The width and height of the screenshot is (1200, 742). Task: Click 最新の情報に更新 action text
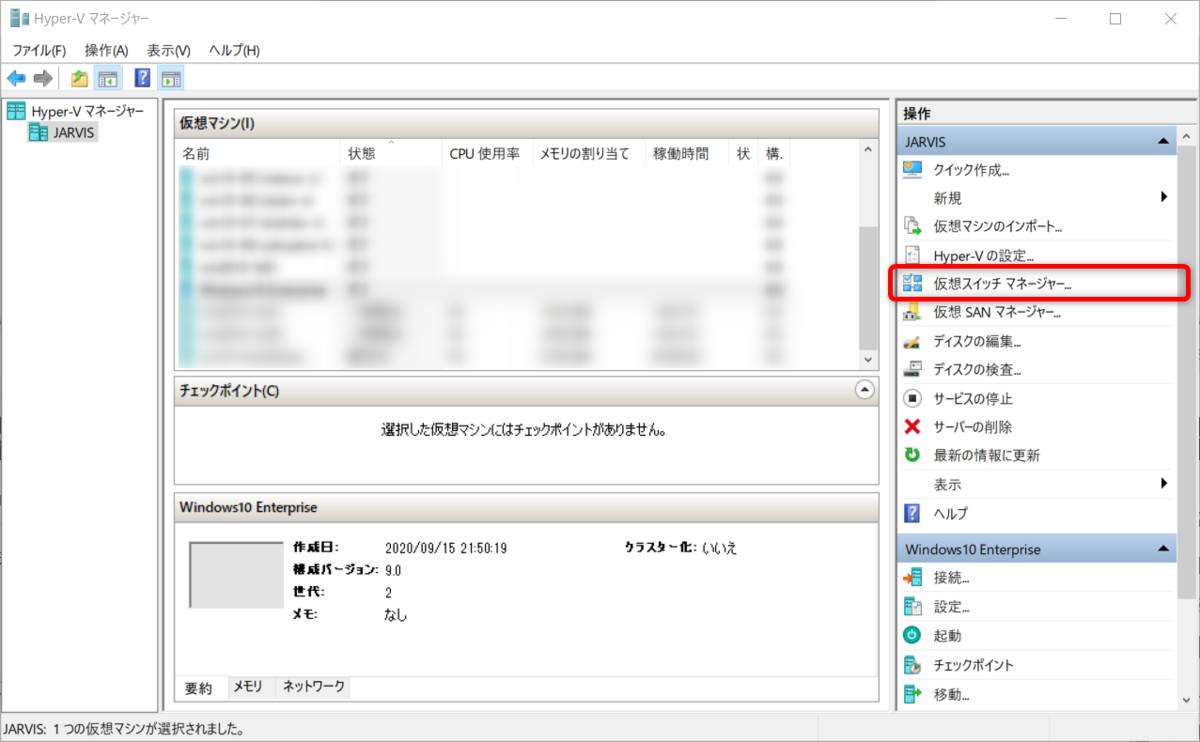click(986, 456)
